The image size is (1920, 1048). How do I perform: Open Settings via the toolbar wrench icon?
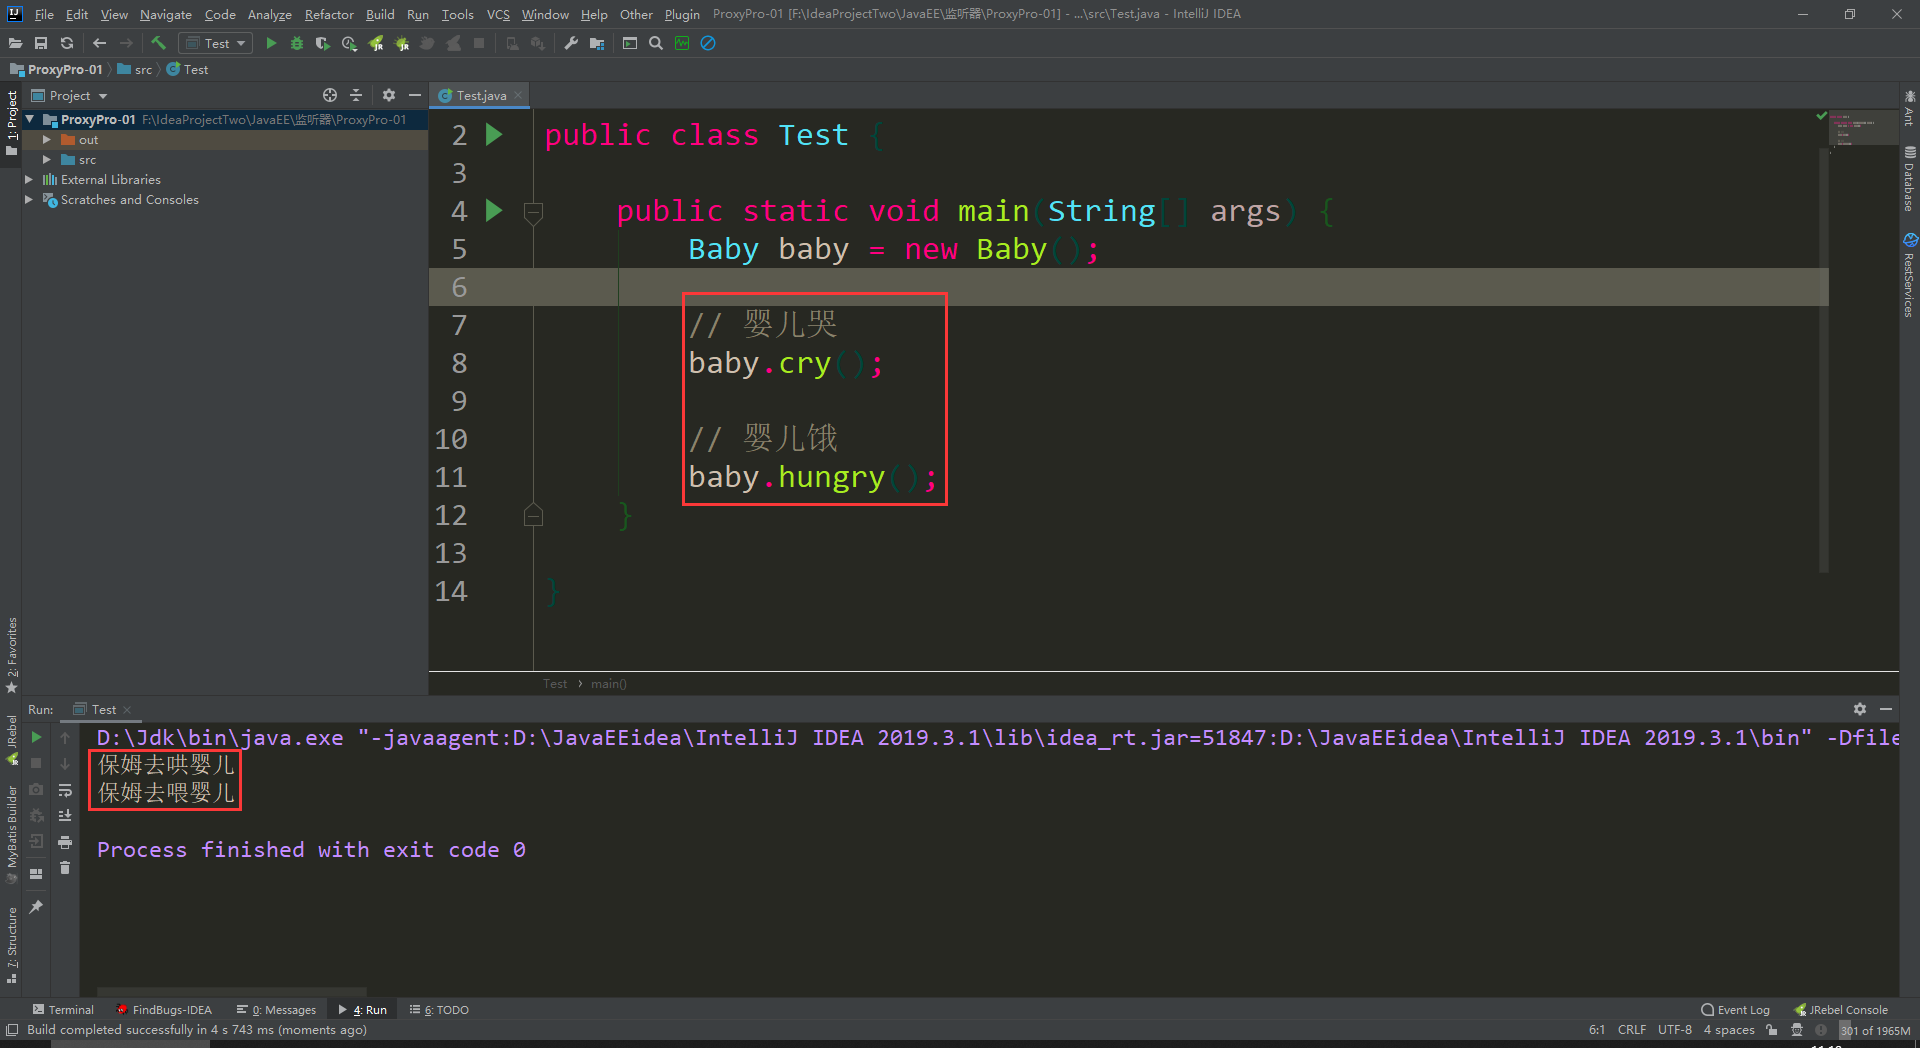(x=571, y=43)
